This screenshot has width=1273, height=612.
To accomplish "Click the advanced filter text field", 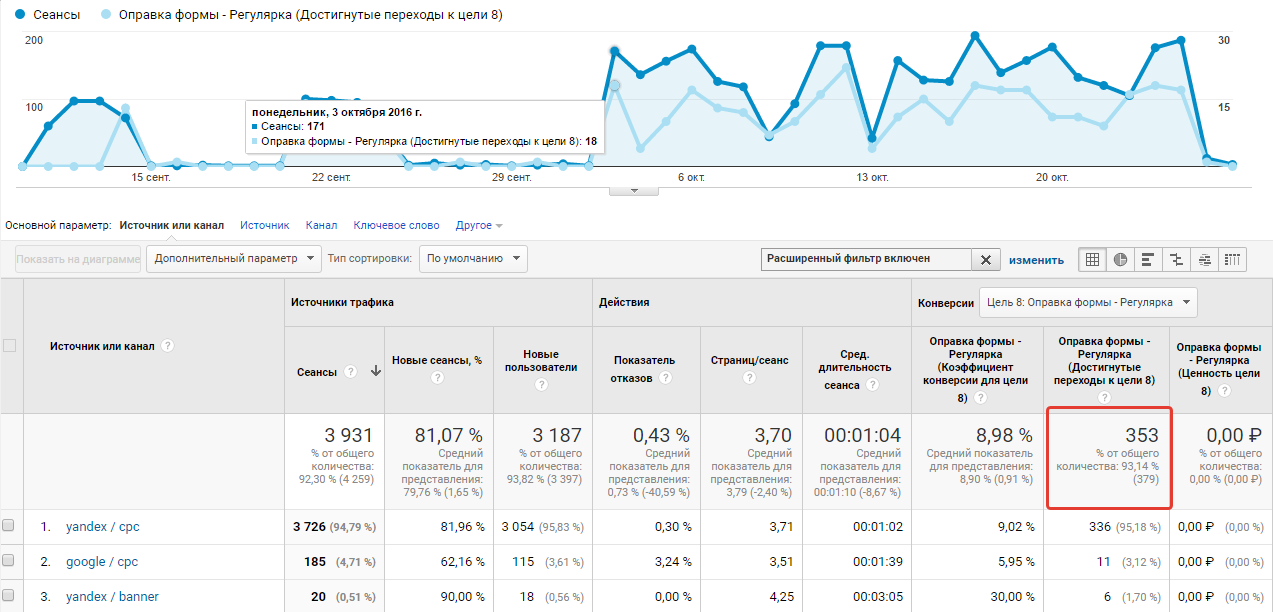I will point(866,259).
